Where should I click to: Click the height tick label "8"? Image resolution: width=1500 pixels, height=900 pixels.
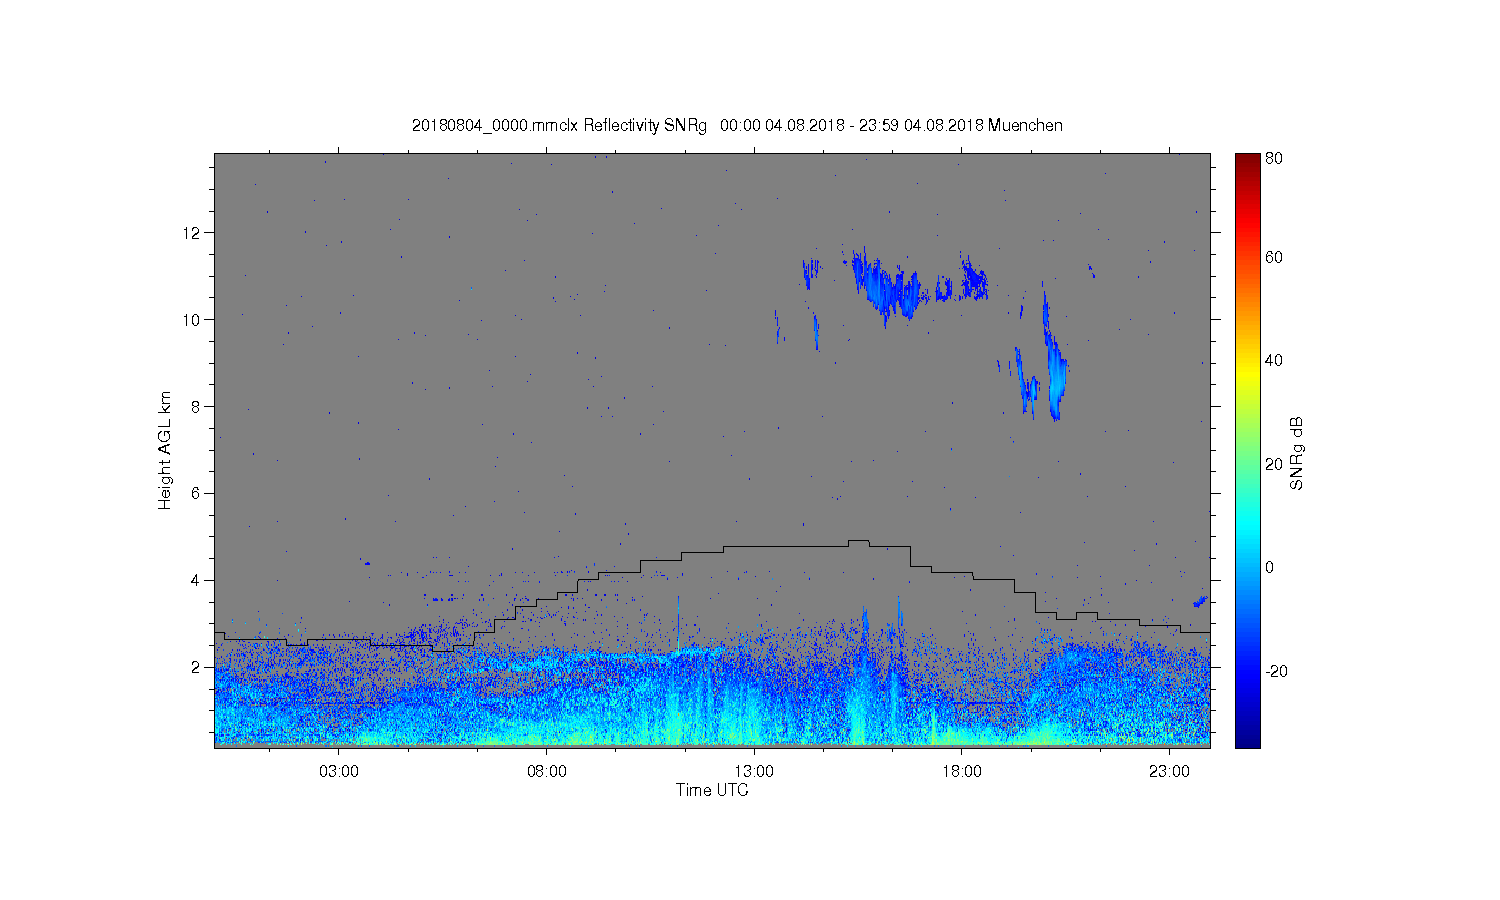[x=197, y=407]
